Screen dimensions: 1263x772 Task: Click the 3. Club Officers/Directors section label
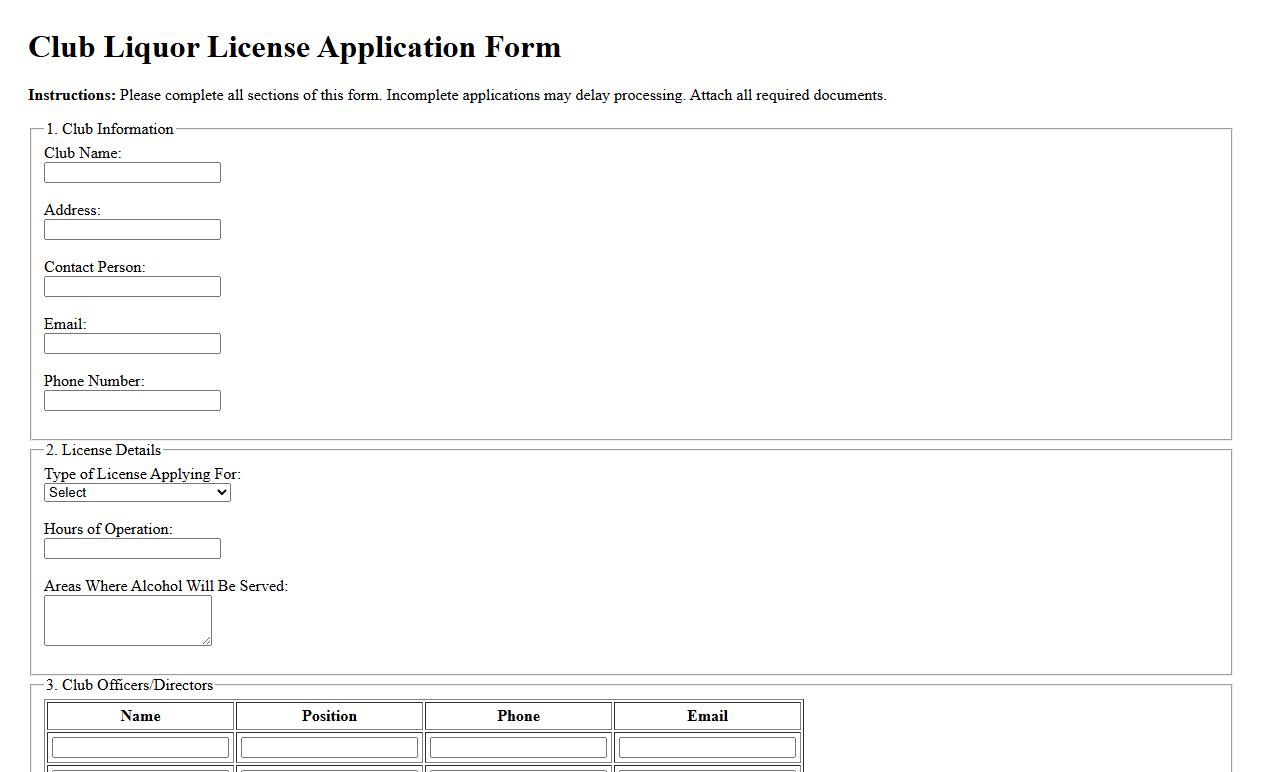point(130,685)
